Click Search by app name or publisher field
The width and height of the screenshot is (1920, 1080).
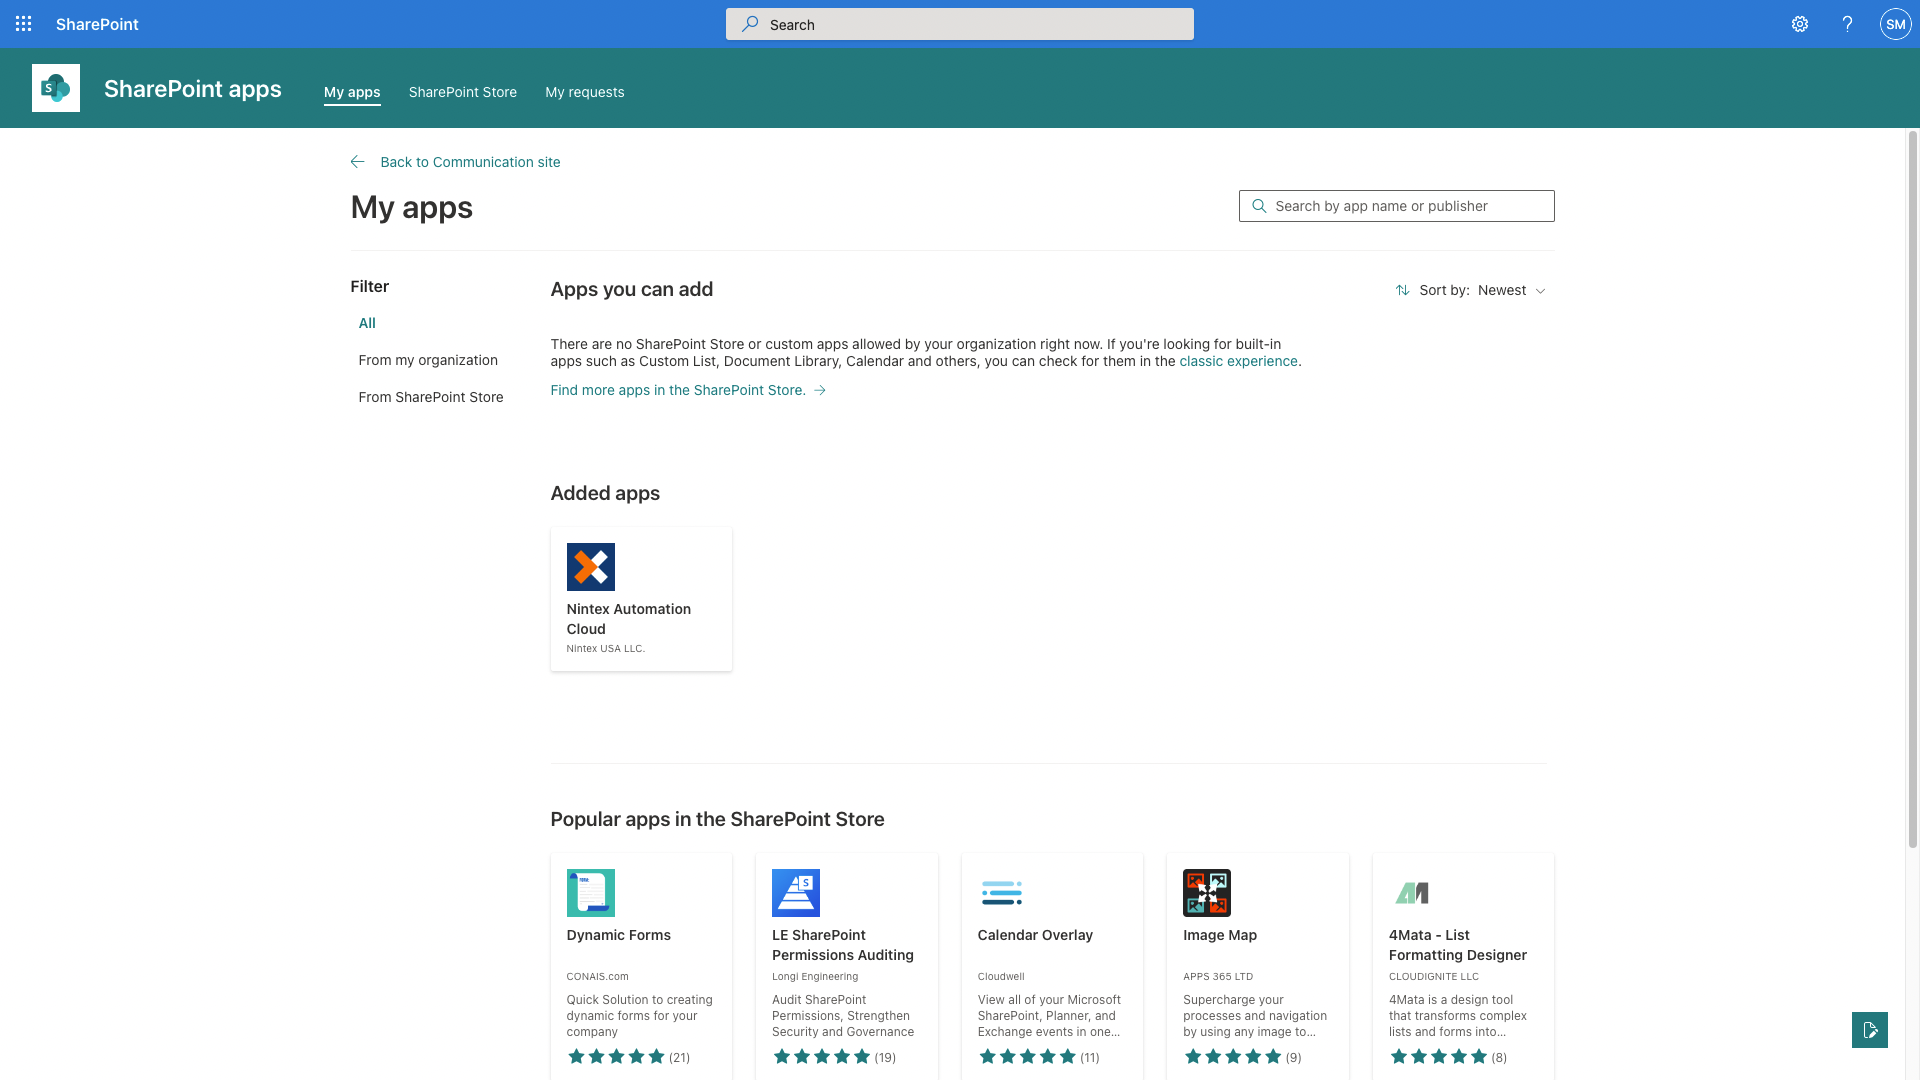(x=1397, y=206)
